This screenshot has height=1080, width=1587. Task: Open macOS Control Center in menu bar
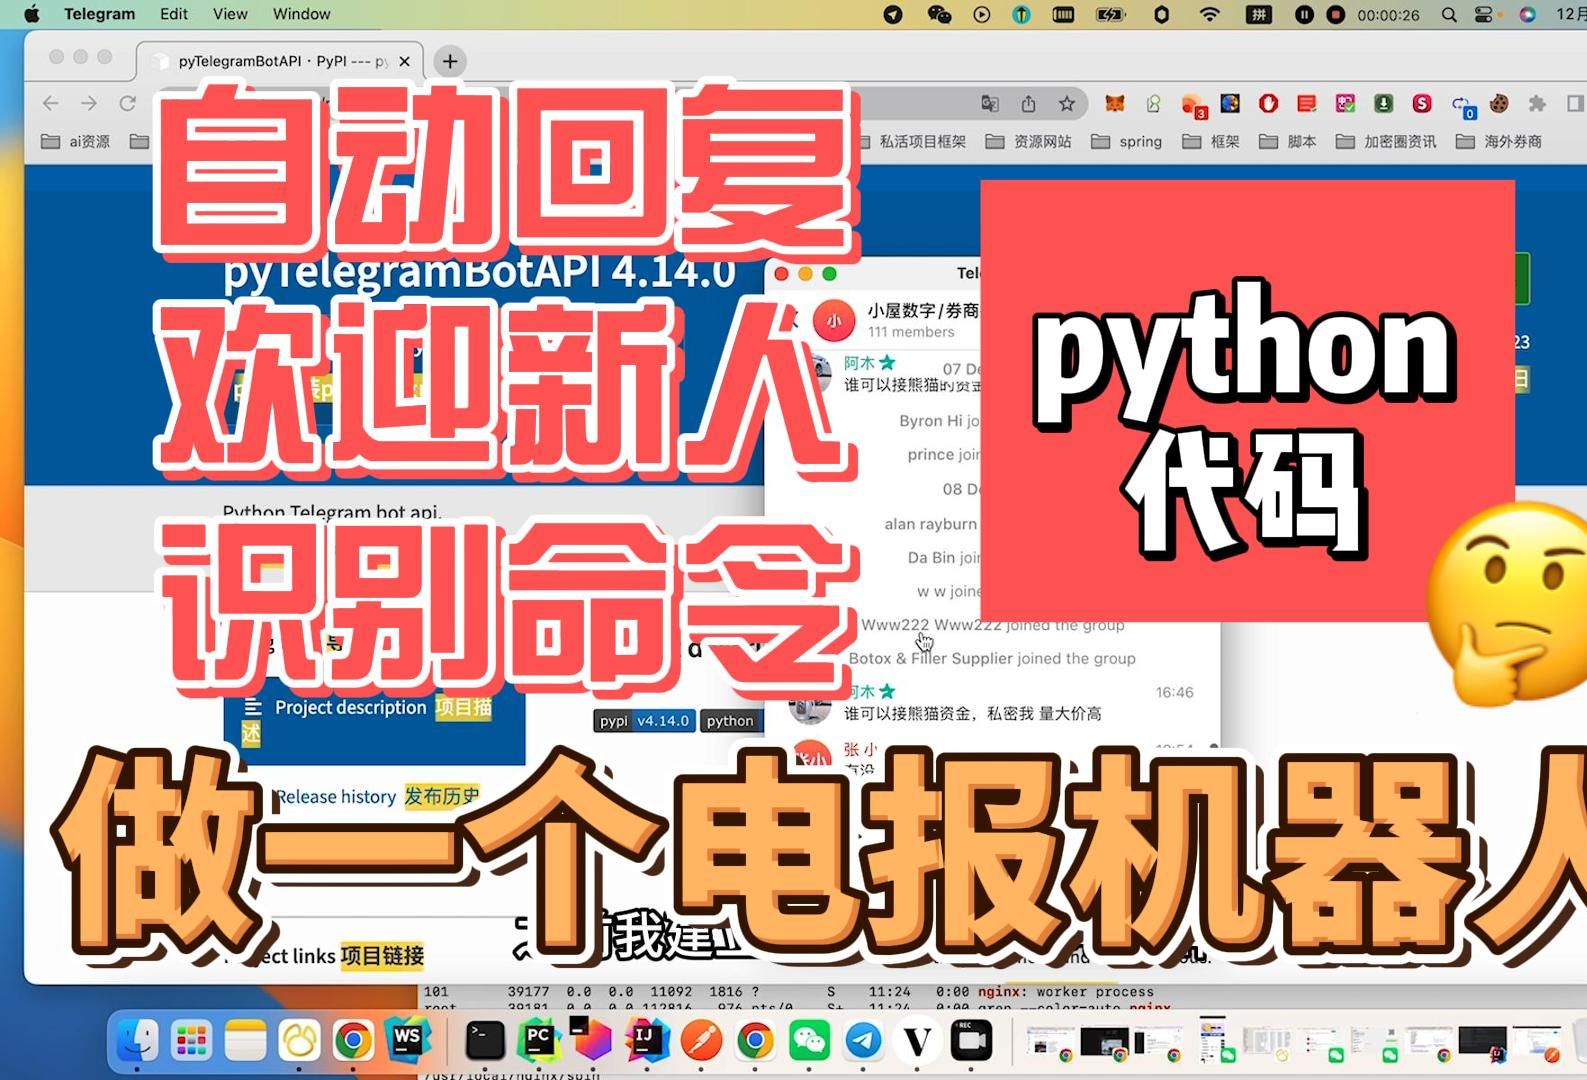pyautogui.click(x=1484, y=14)
